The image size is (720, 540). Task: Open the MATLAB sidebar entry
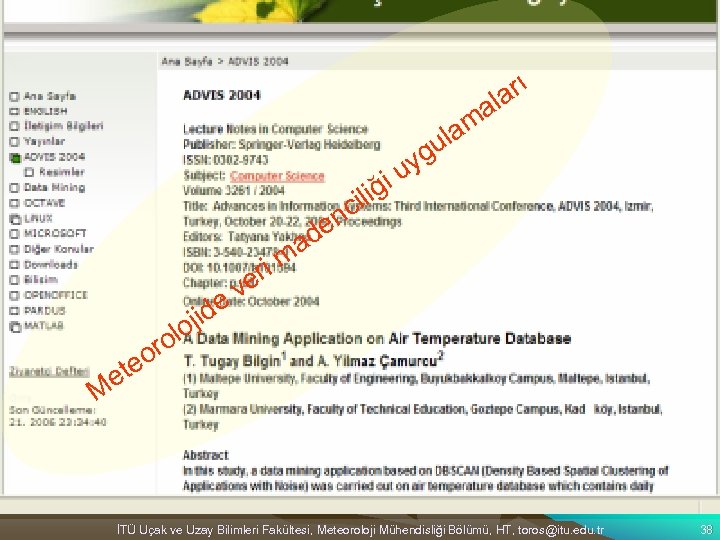44,326
